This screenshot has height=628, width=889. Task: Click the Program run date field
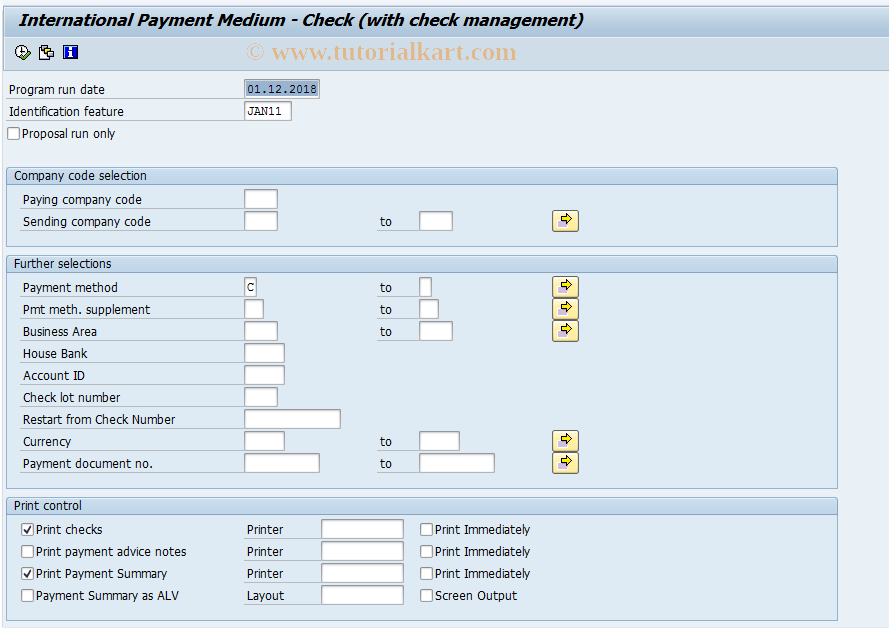[x=282, y=89]
